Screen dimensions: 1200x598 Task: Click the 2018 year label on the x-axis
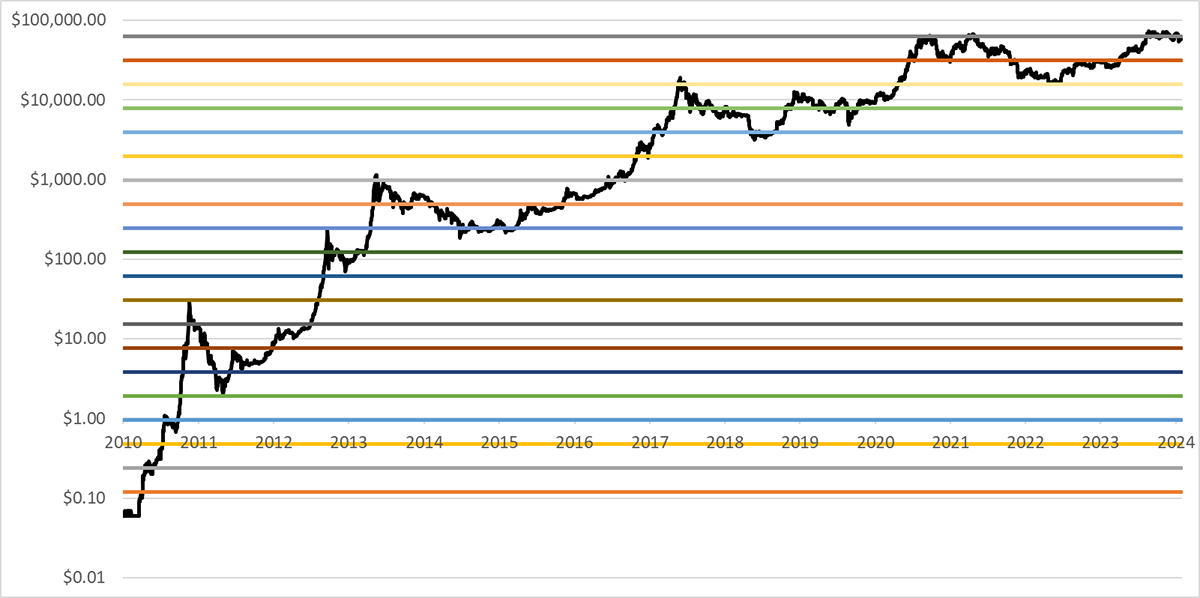click(725, 441)
